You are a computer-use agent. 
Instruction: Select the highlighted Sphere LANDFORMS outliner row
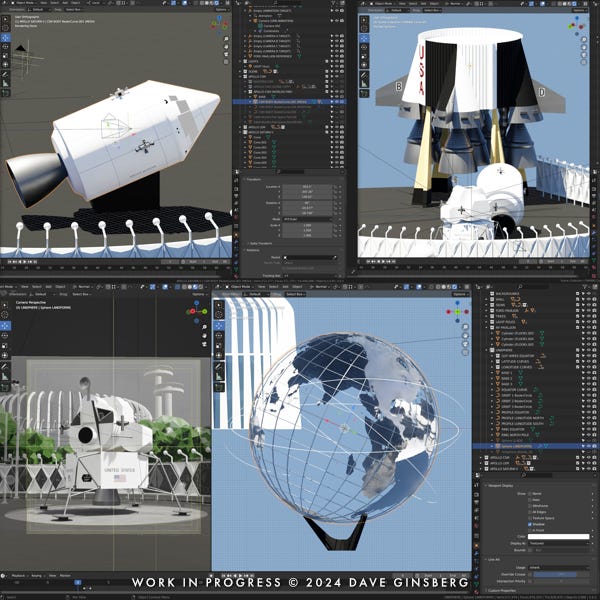pos(536,446)
